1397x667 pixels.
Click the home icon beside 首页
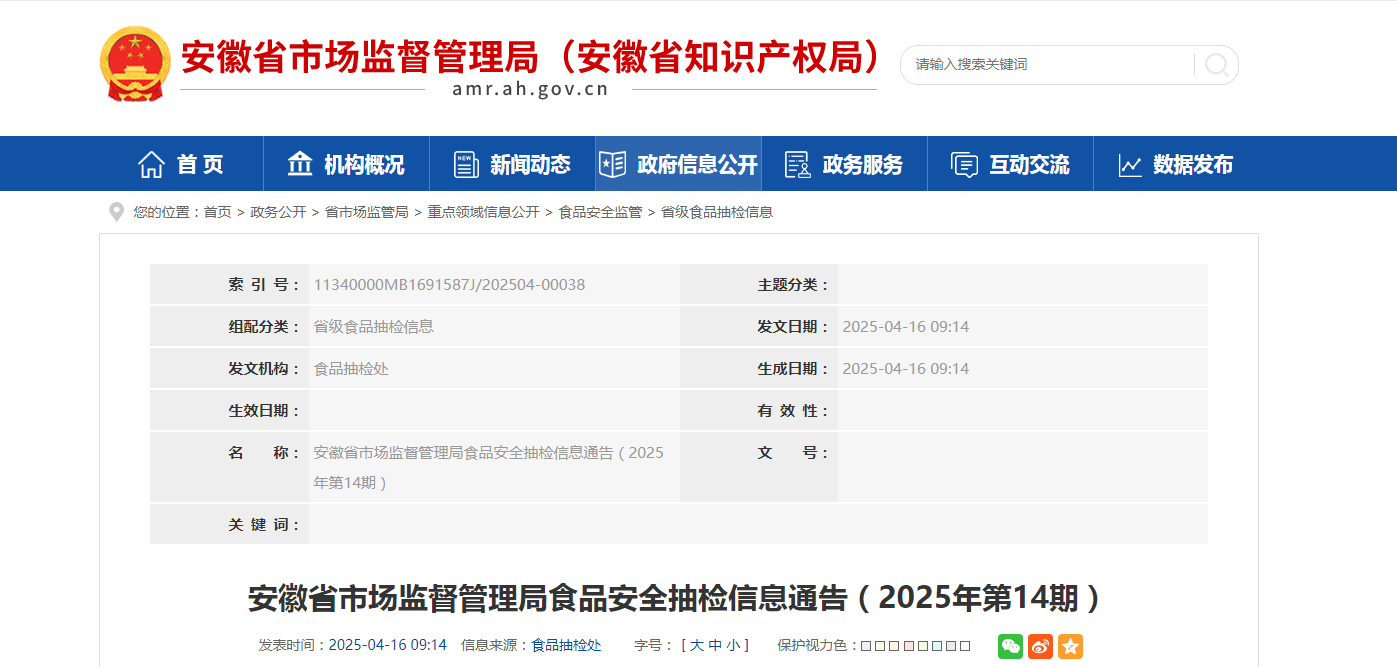point(151,164)
